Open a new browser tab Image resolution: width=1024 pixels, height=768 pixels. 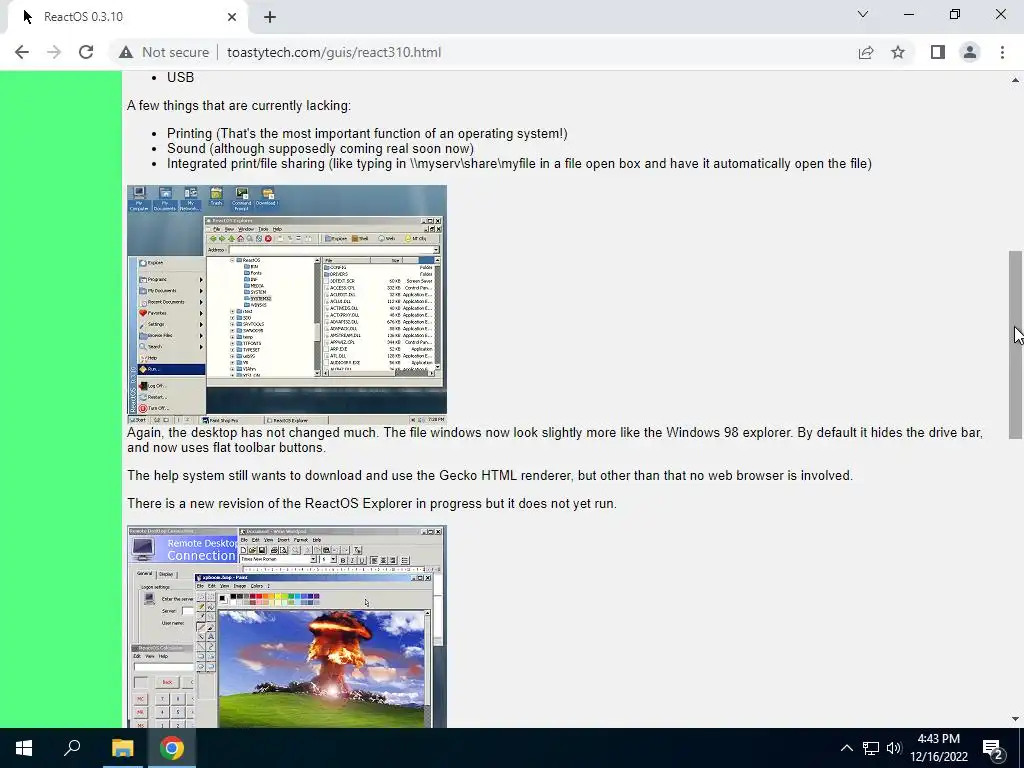pos(270,17)
